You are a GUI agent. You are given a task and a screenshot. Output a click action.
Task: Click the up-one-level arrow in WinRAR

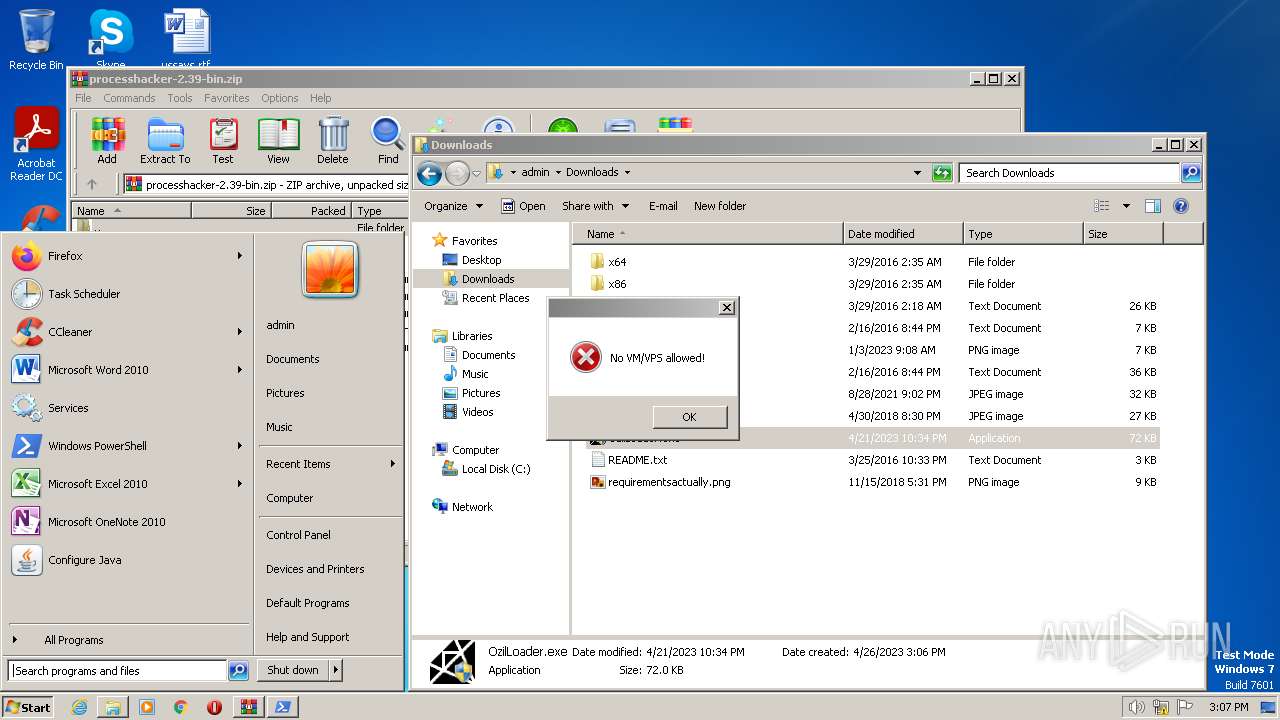pos(92,184)
